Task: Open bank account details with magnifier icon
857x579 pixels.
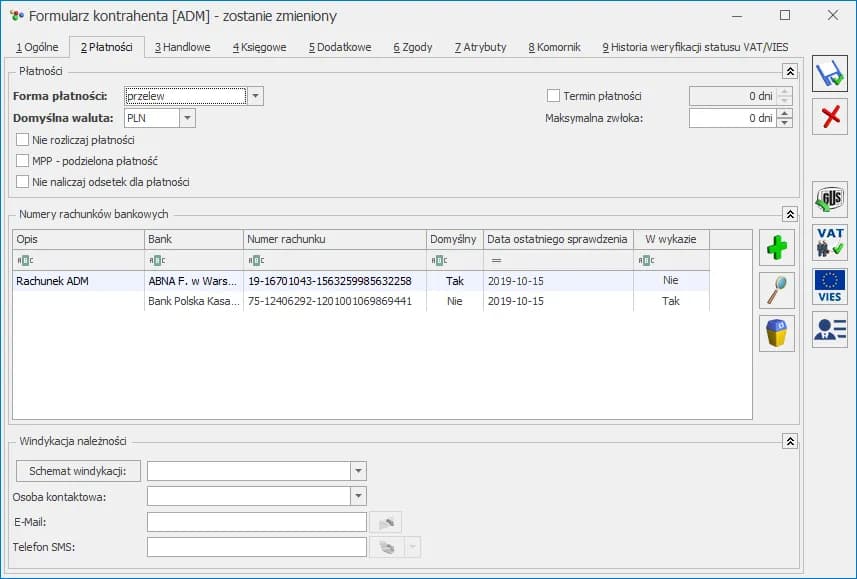Action: tap(776, 290)
